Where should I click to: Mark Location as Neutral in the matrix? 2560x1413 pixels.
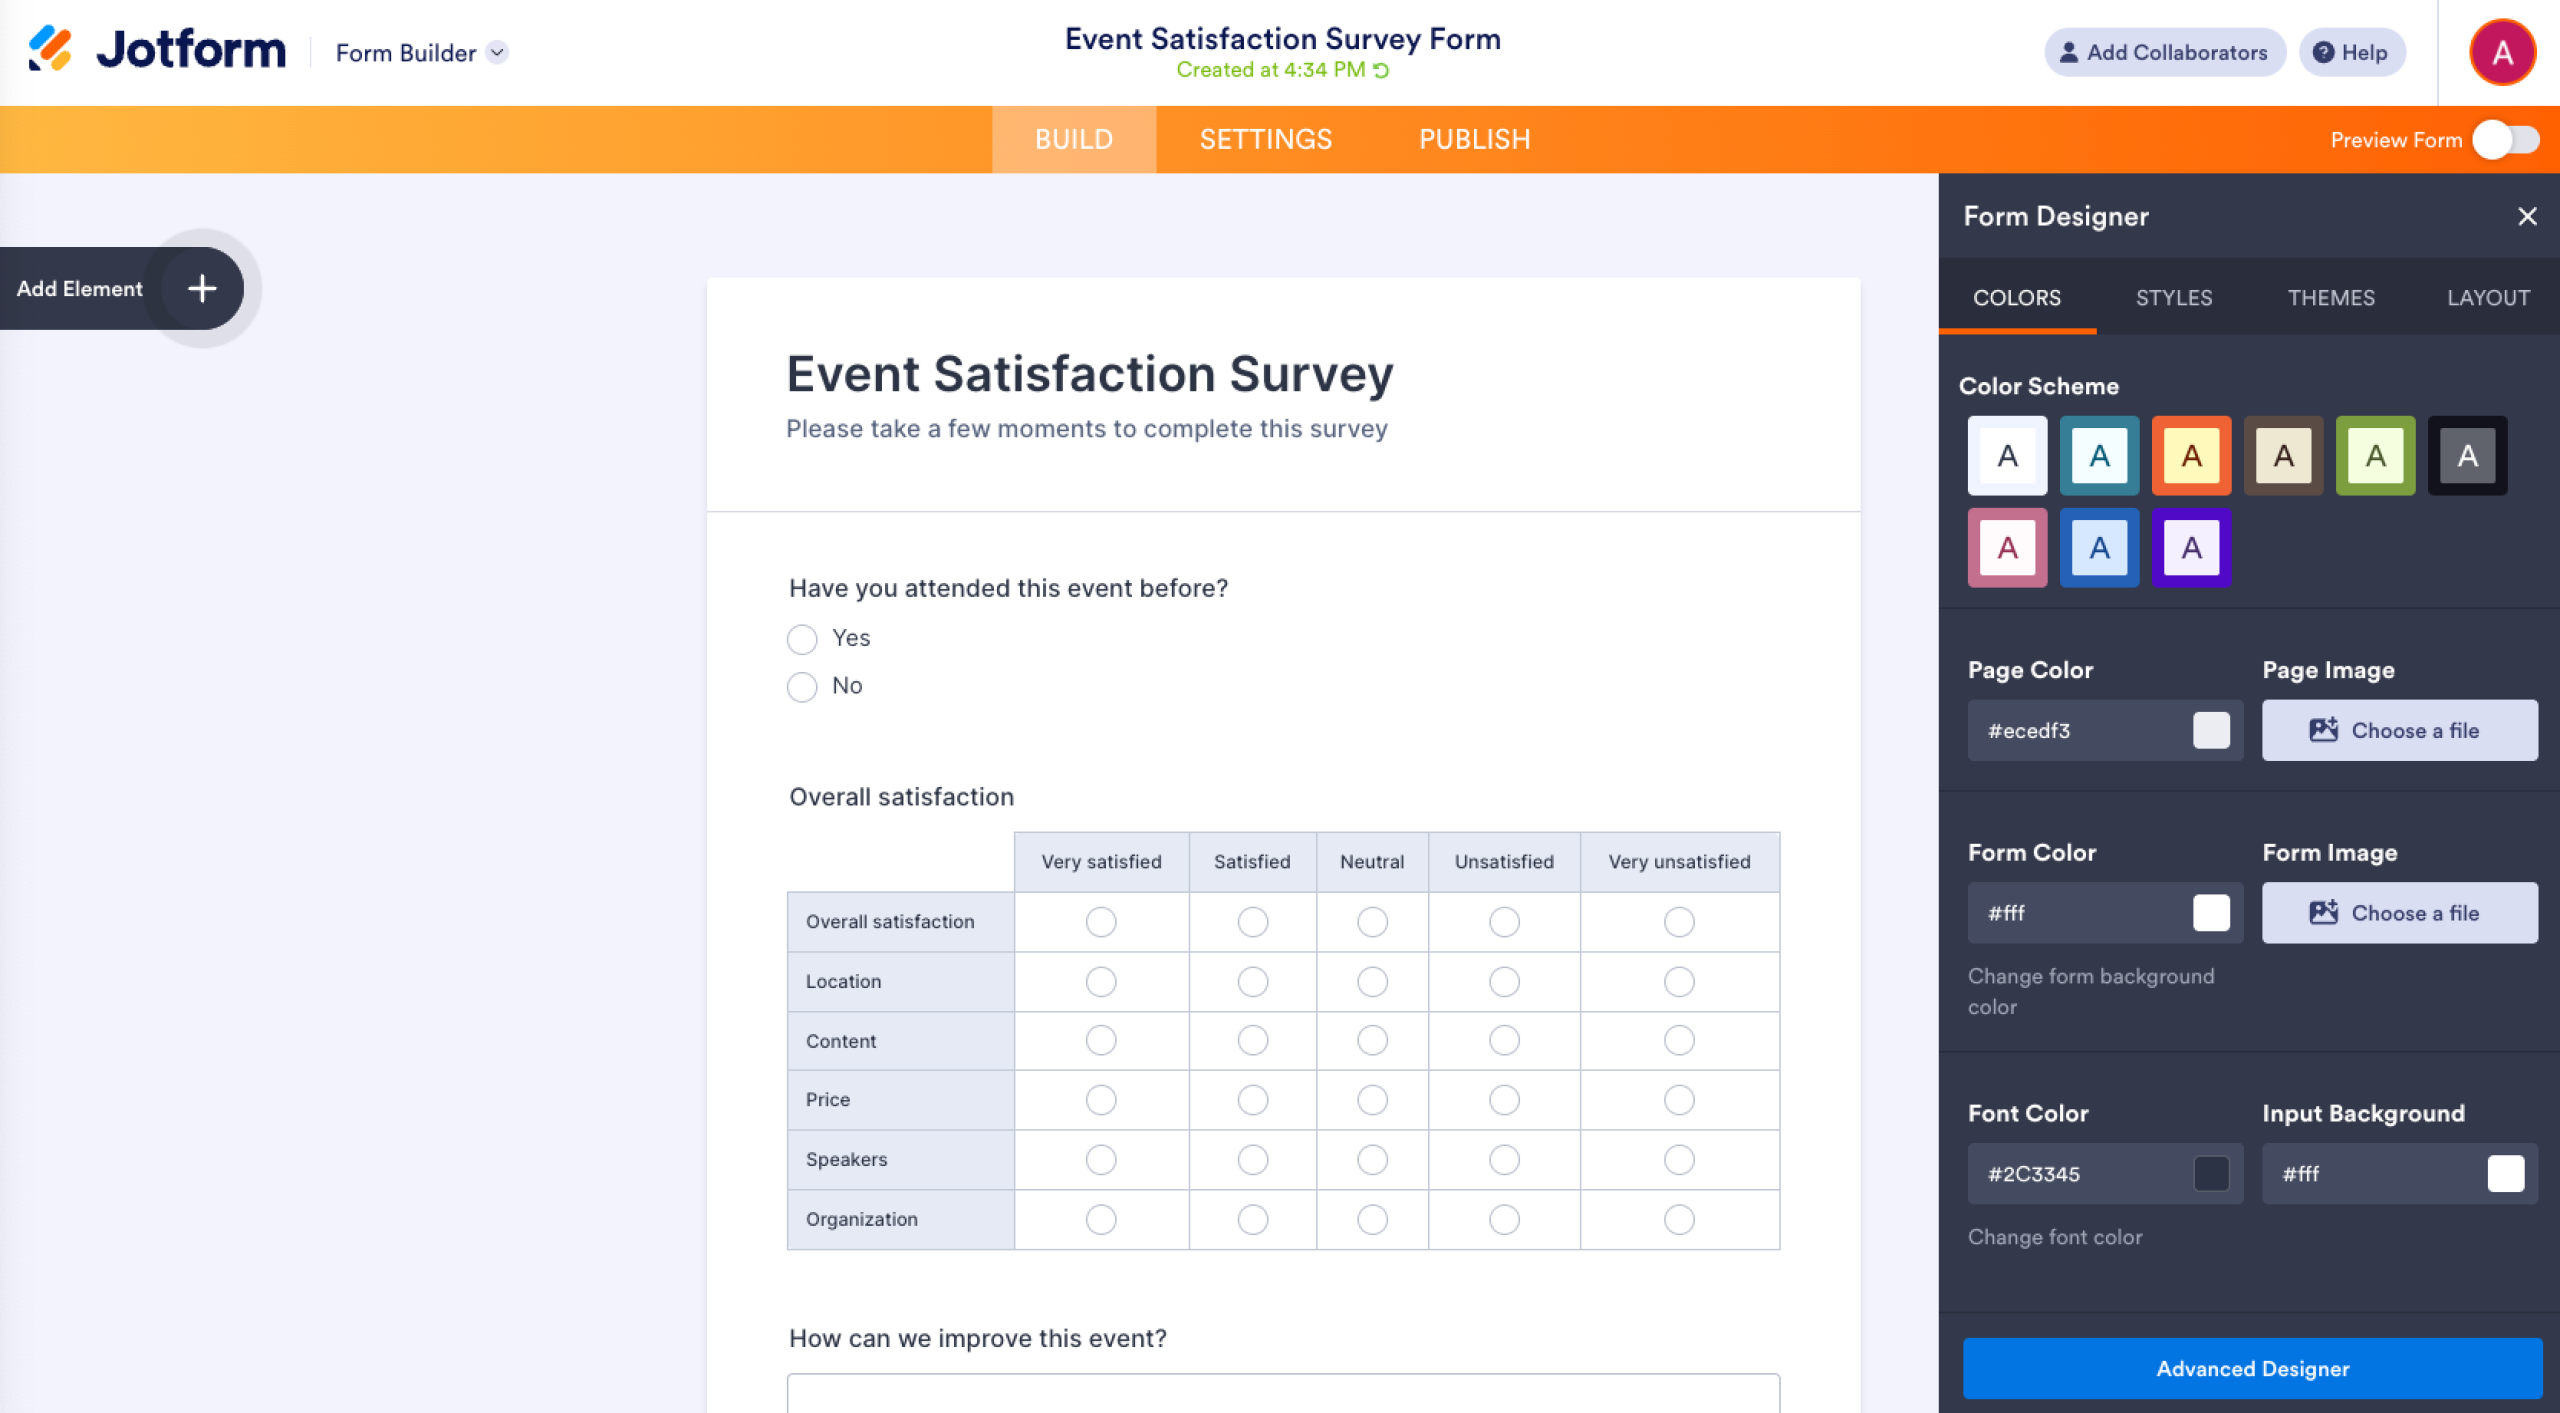1373,981
